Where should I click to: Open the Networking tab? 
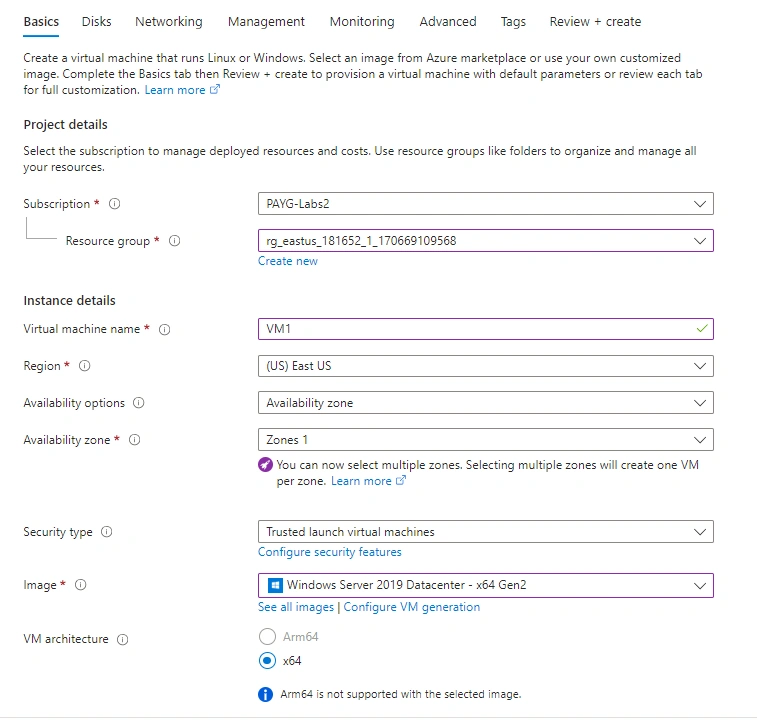[x=169, y=22]
